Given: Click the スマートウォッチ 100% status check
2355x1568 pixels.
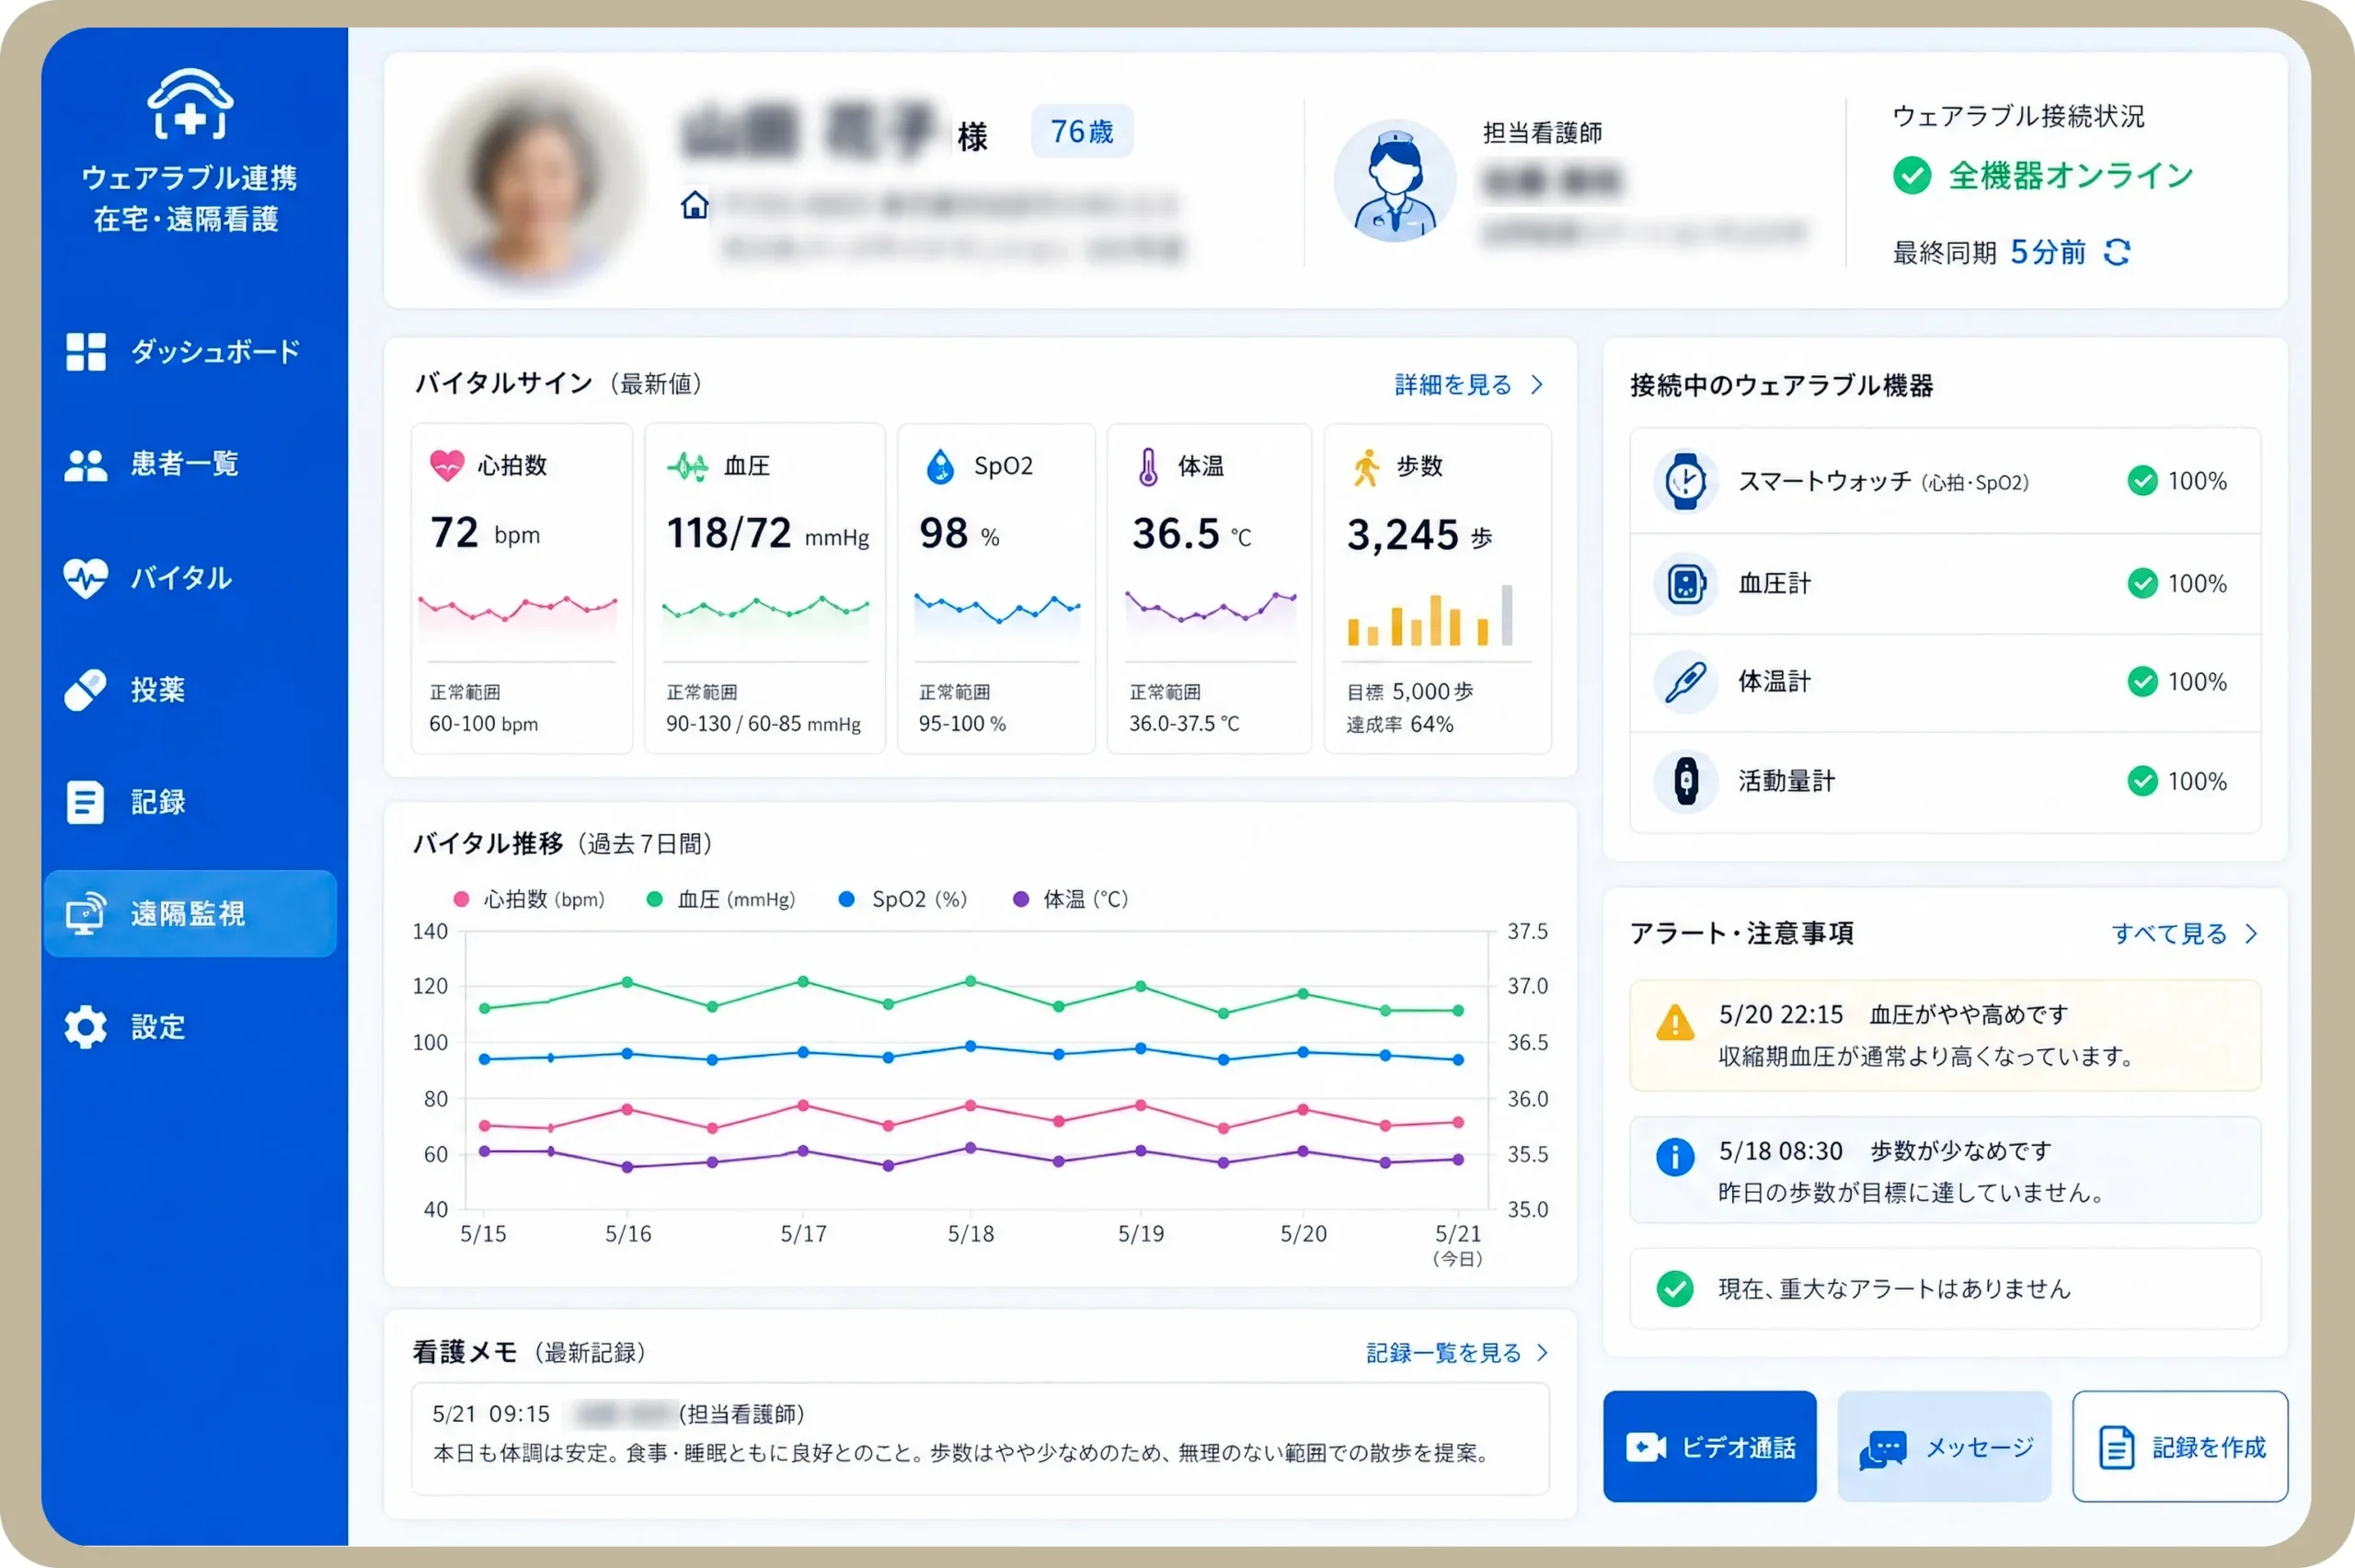Looking at the screenshot, I should (x=2142, y=481).
